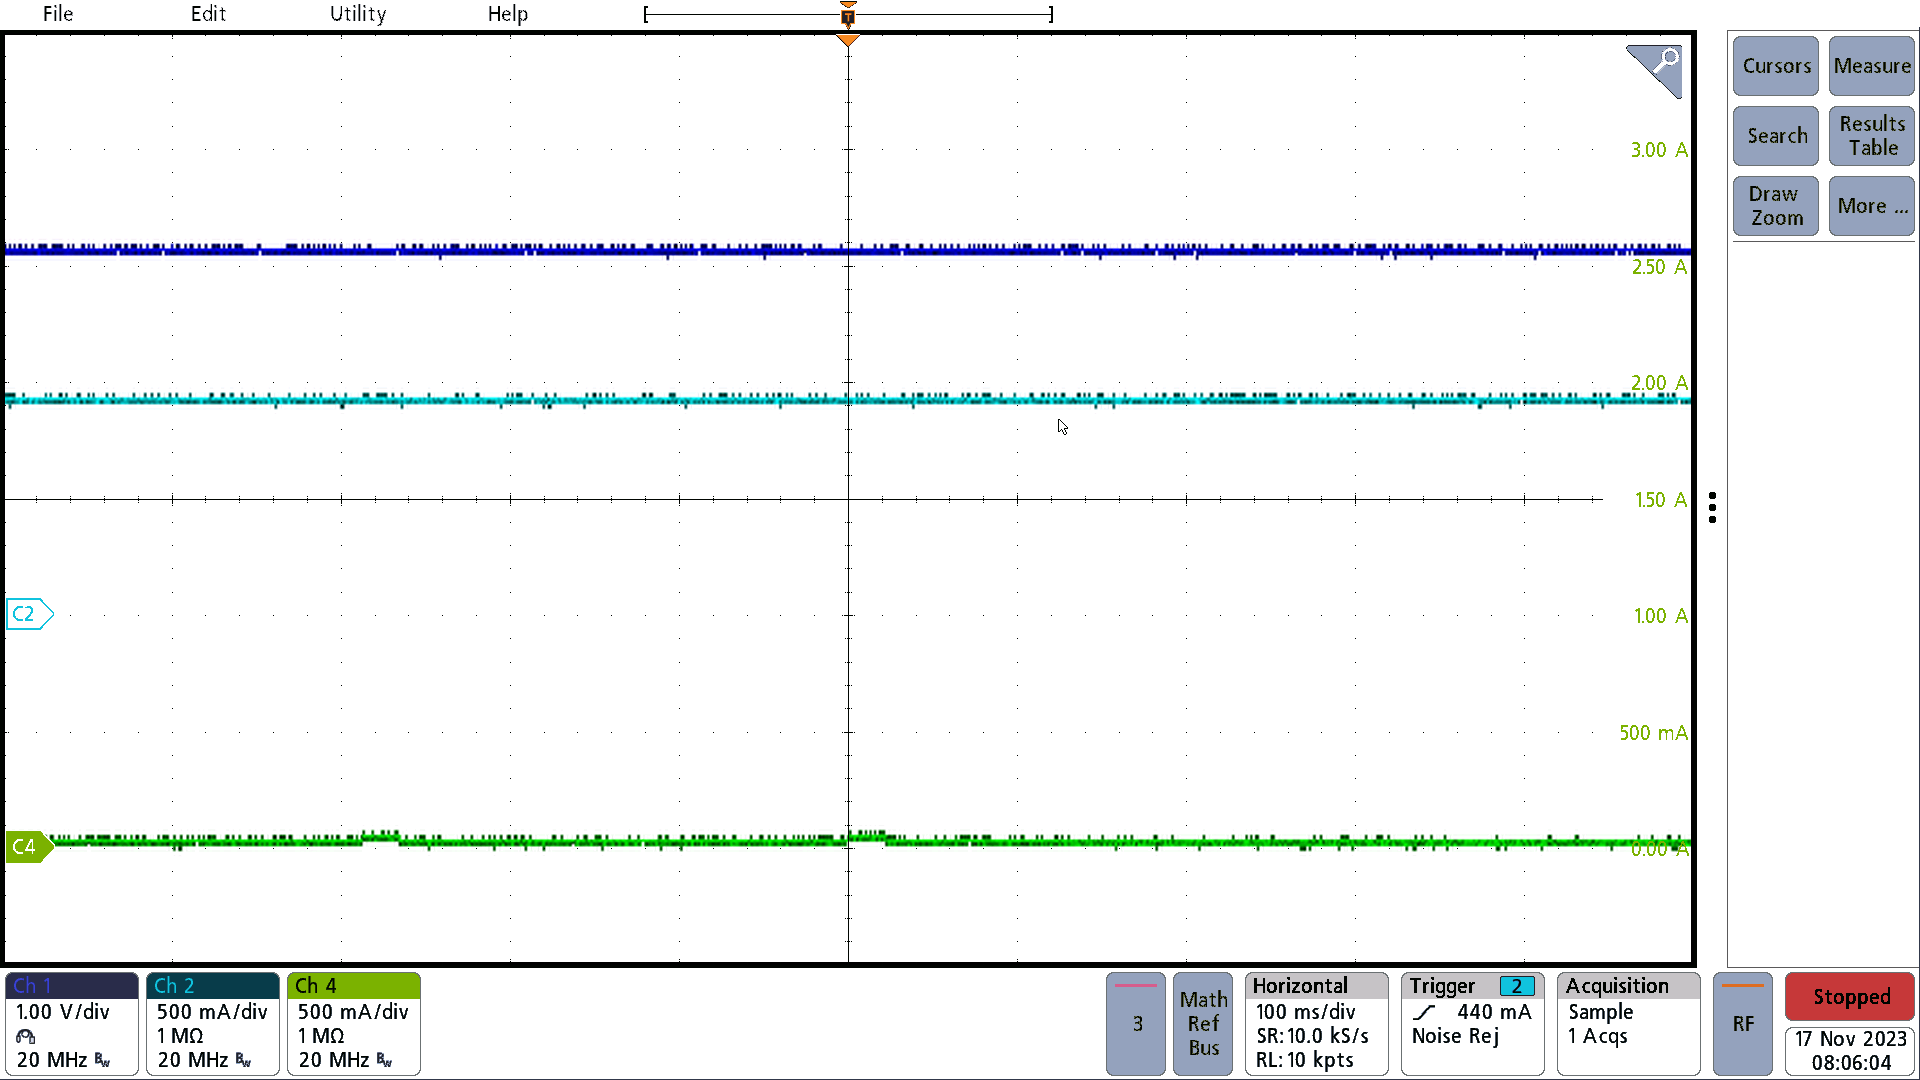The height and width of the screenshot is (1080, 1920).
Task: Click the red Stopped run/stop button
Action: [1850, 997]
